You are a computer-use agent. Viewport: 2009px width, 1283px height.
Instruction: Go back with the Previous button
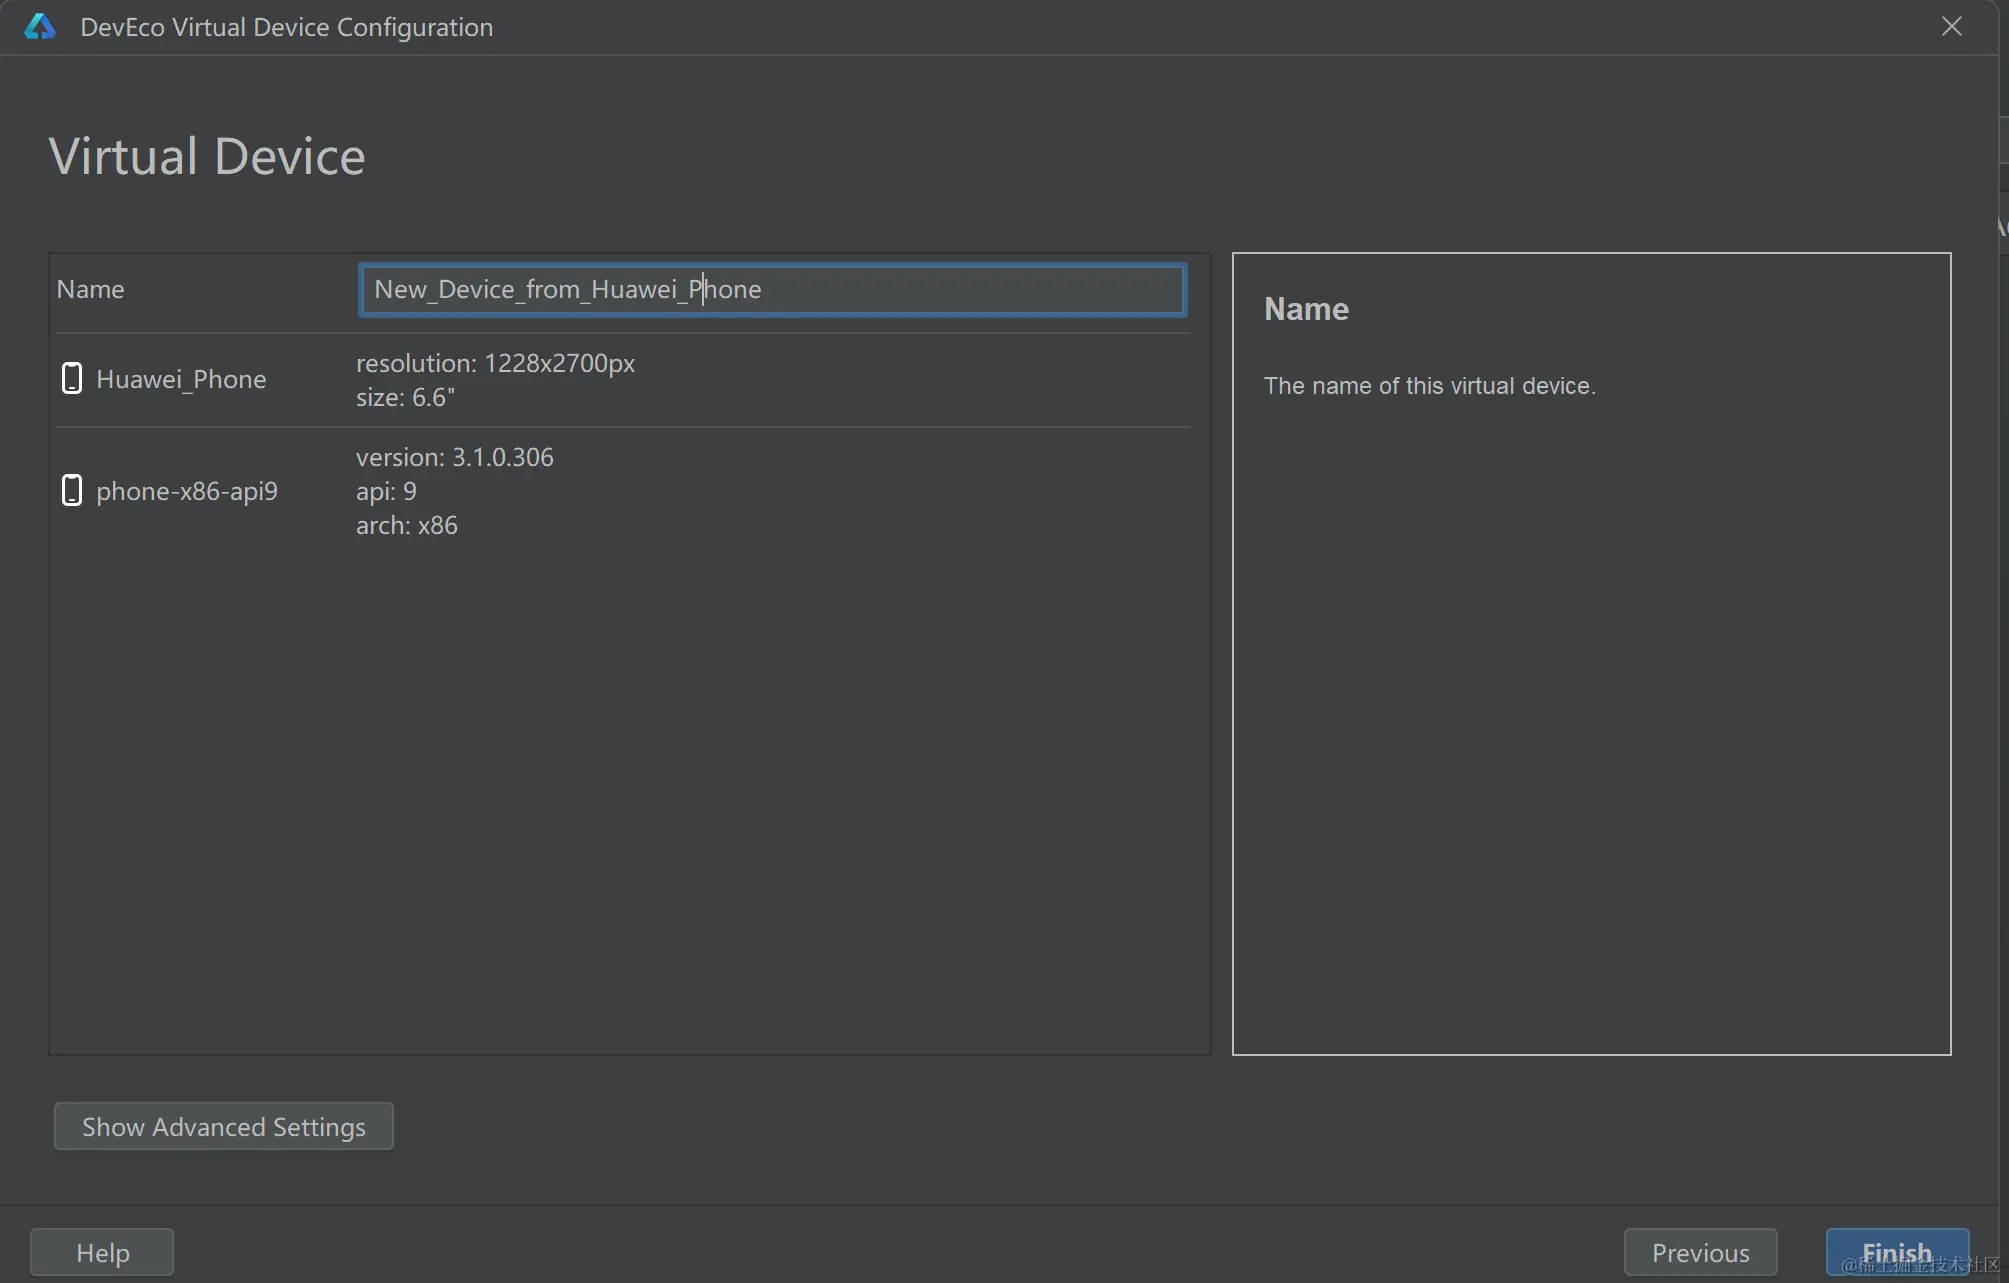point(1700,1252)
